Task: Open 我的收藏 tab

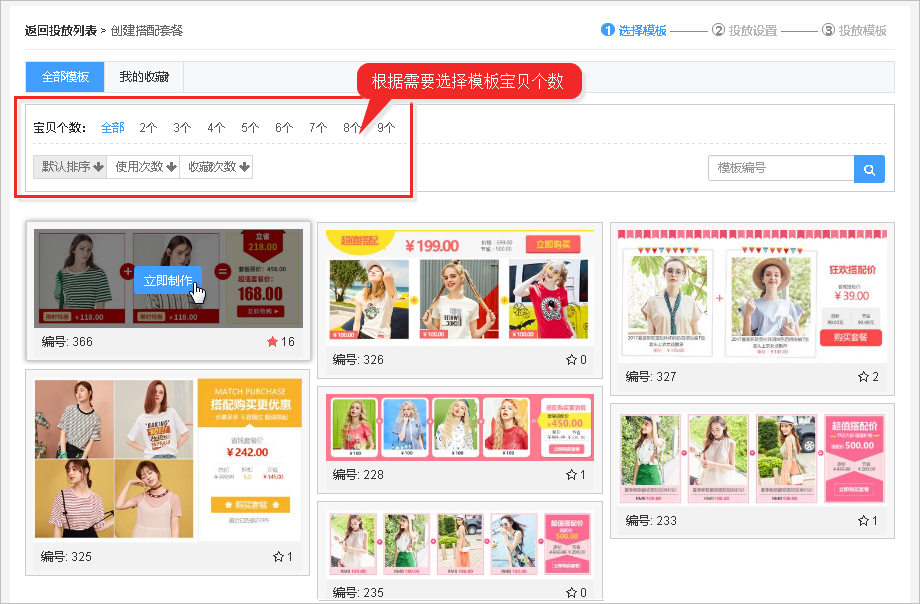Action: tap(144, 77)
